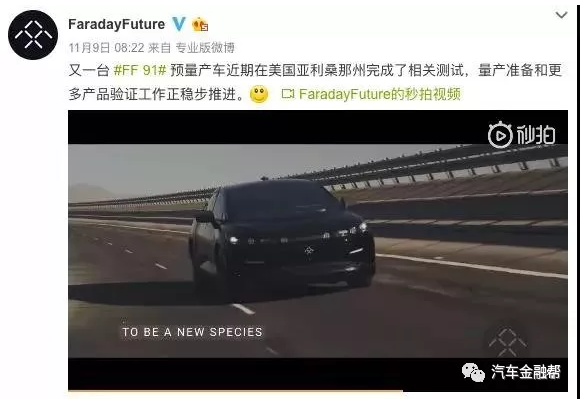Viewport: 584px width, 403px height.
Task: Click the FF logo watermark in video
Action: [507, 341]
